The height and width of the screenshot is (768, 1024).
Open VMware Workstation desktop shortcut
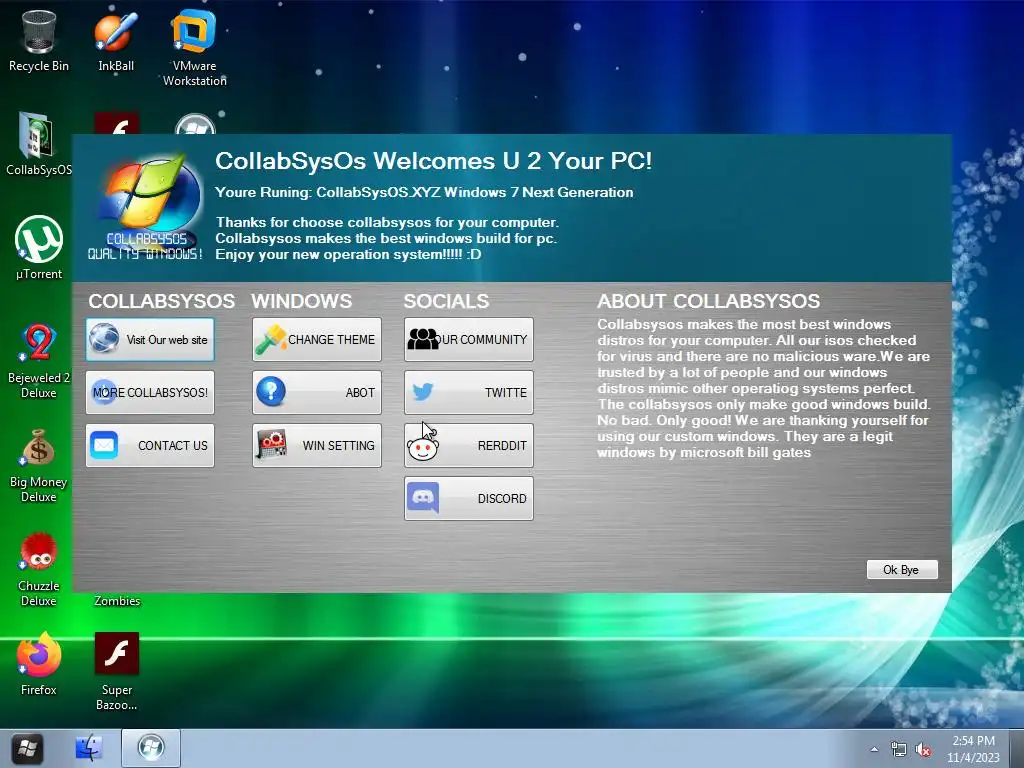tap(195, 47)
